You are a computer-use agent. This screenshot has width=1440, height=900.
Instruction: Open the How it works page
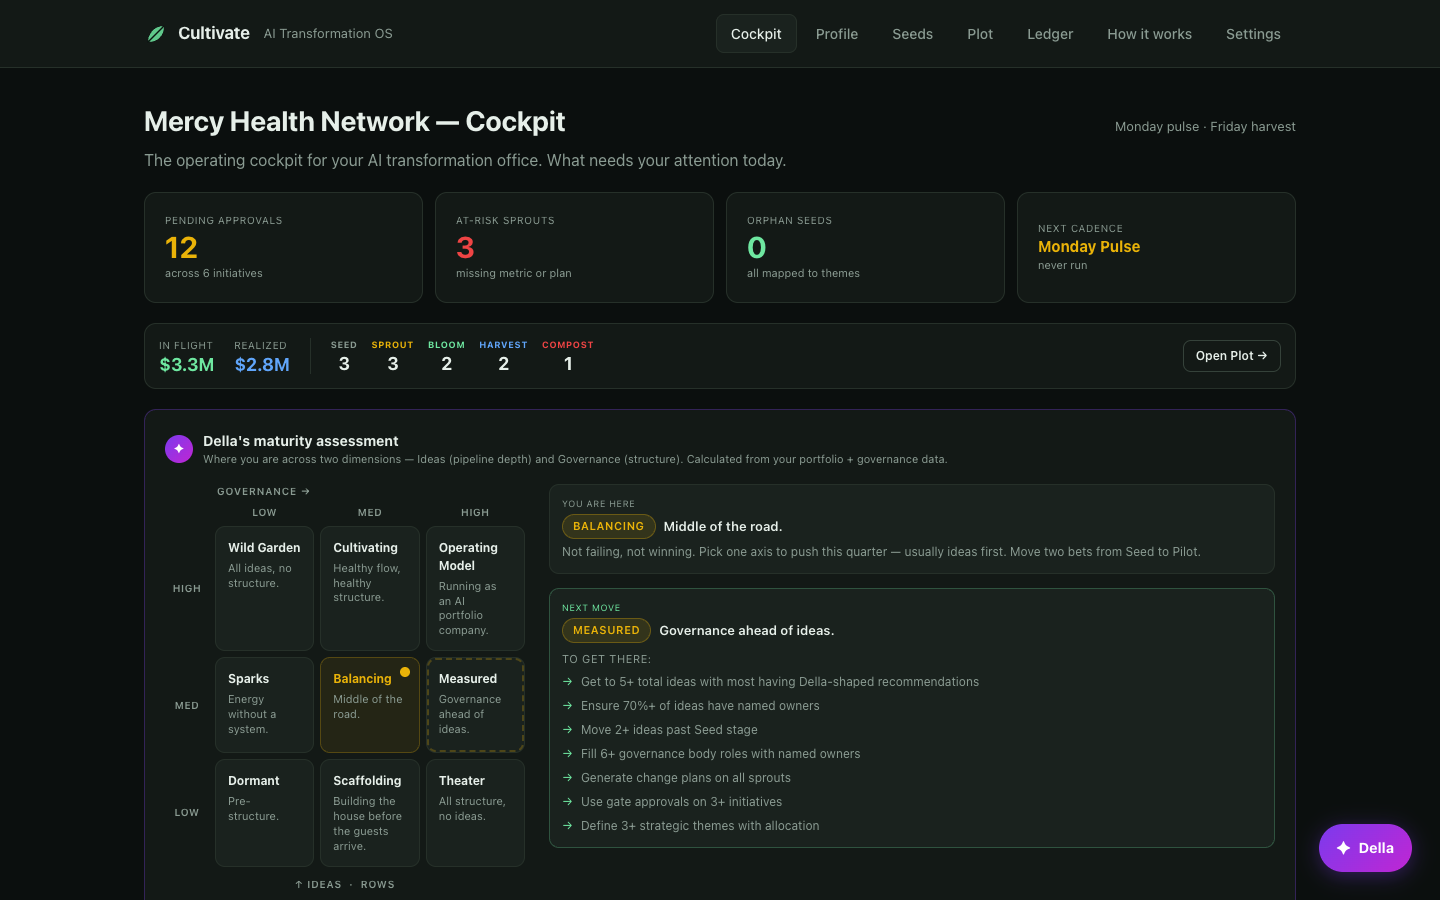(x=1149, y=34)
